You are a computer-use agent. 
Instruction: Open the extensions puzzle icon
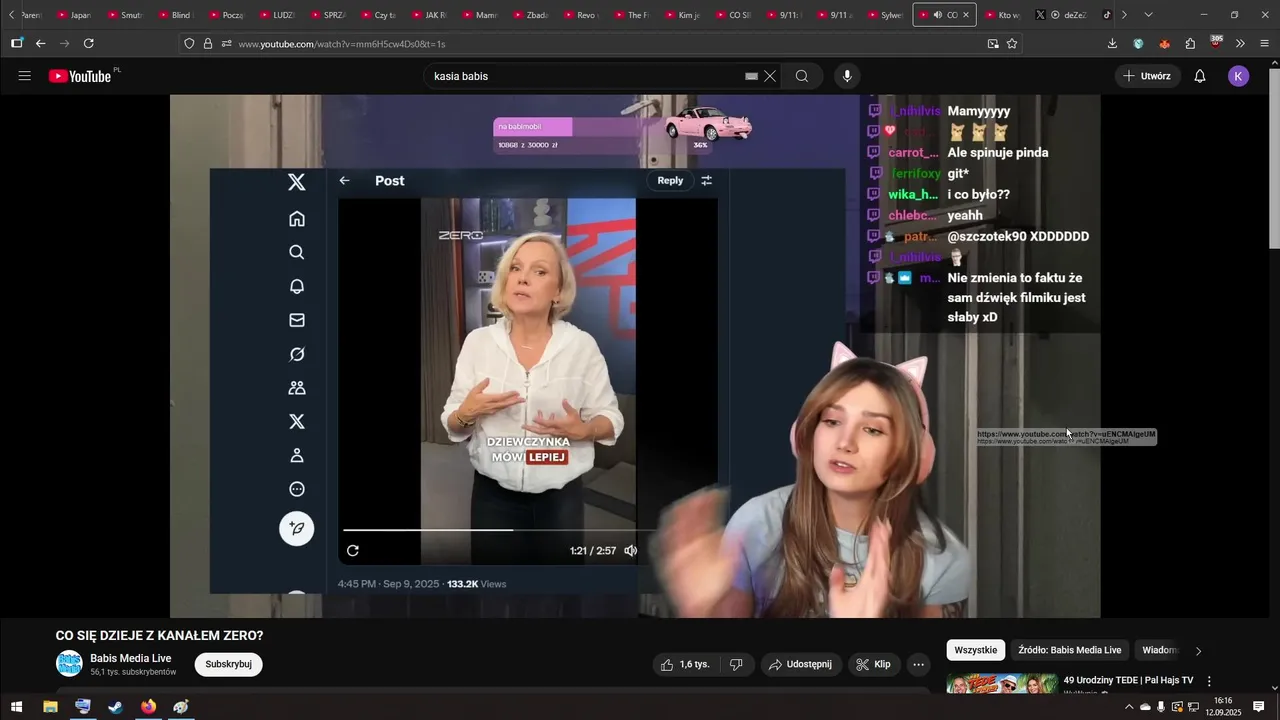coord(1190,44)
